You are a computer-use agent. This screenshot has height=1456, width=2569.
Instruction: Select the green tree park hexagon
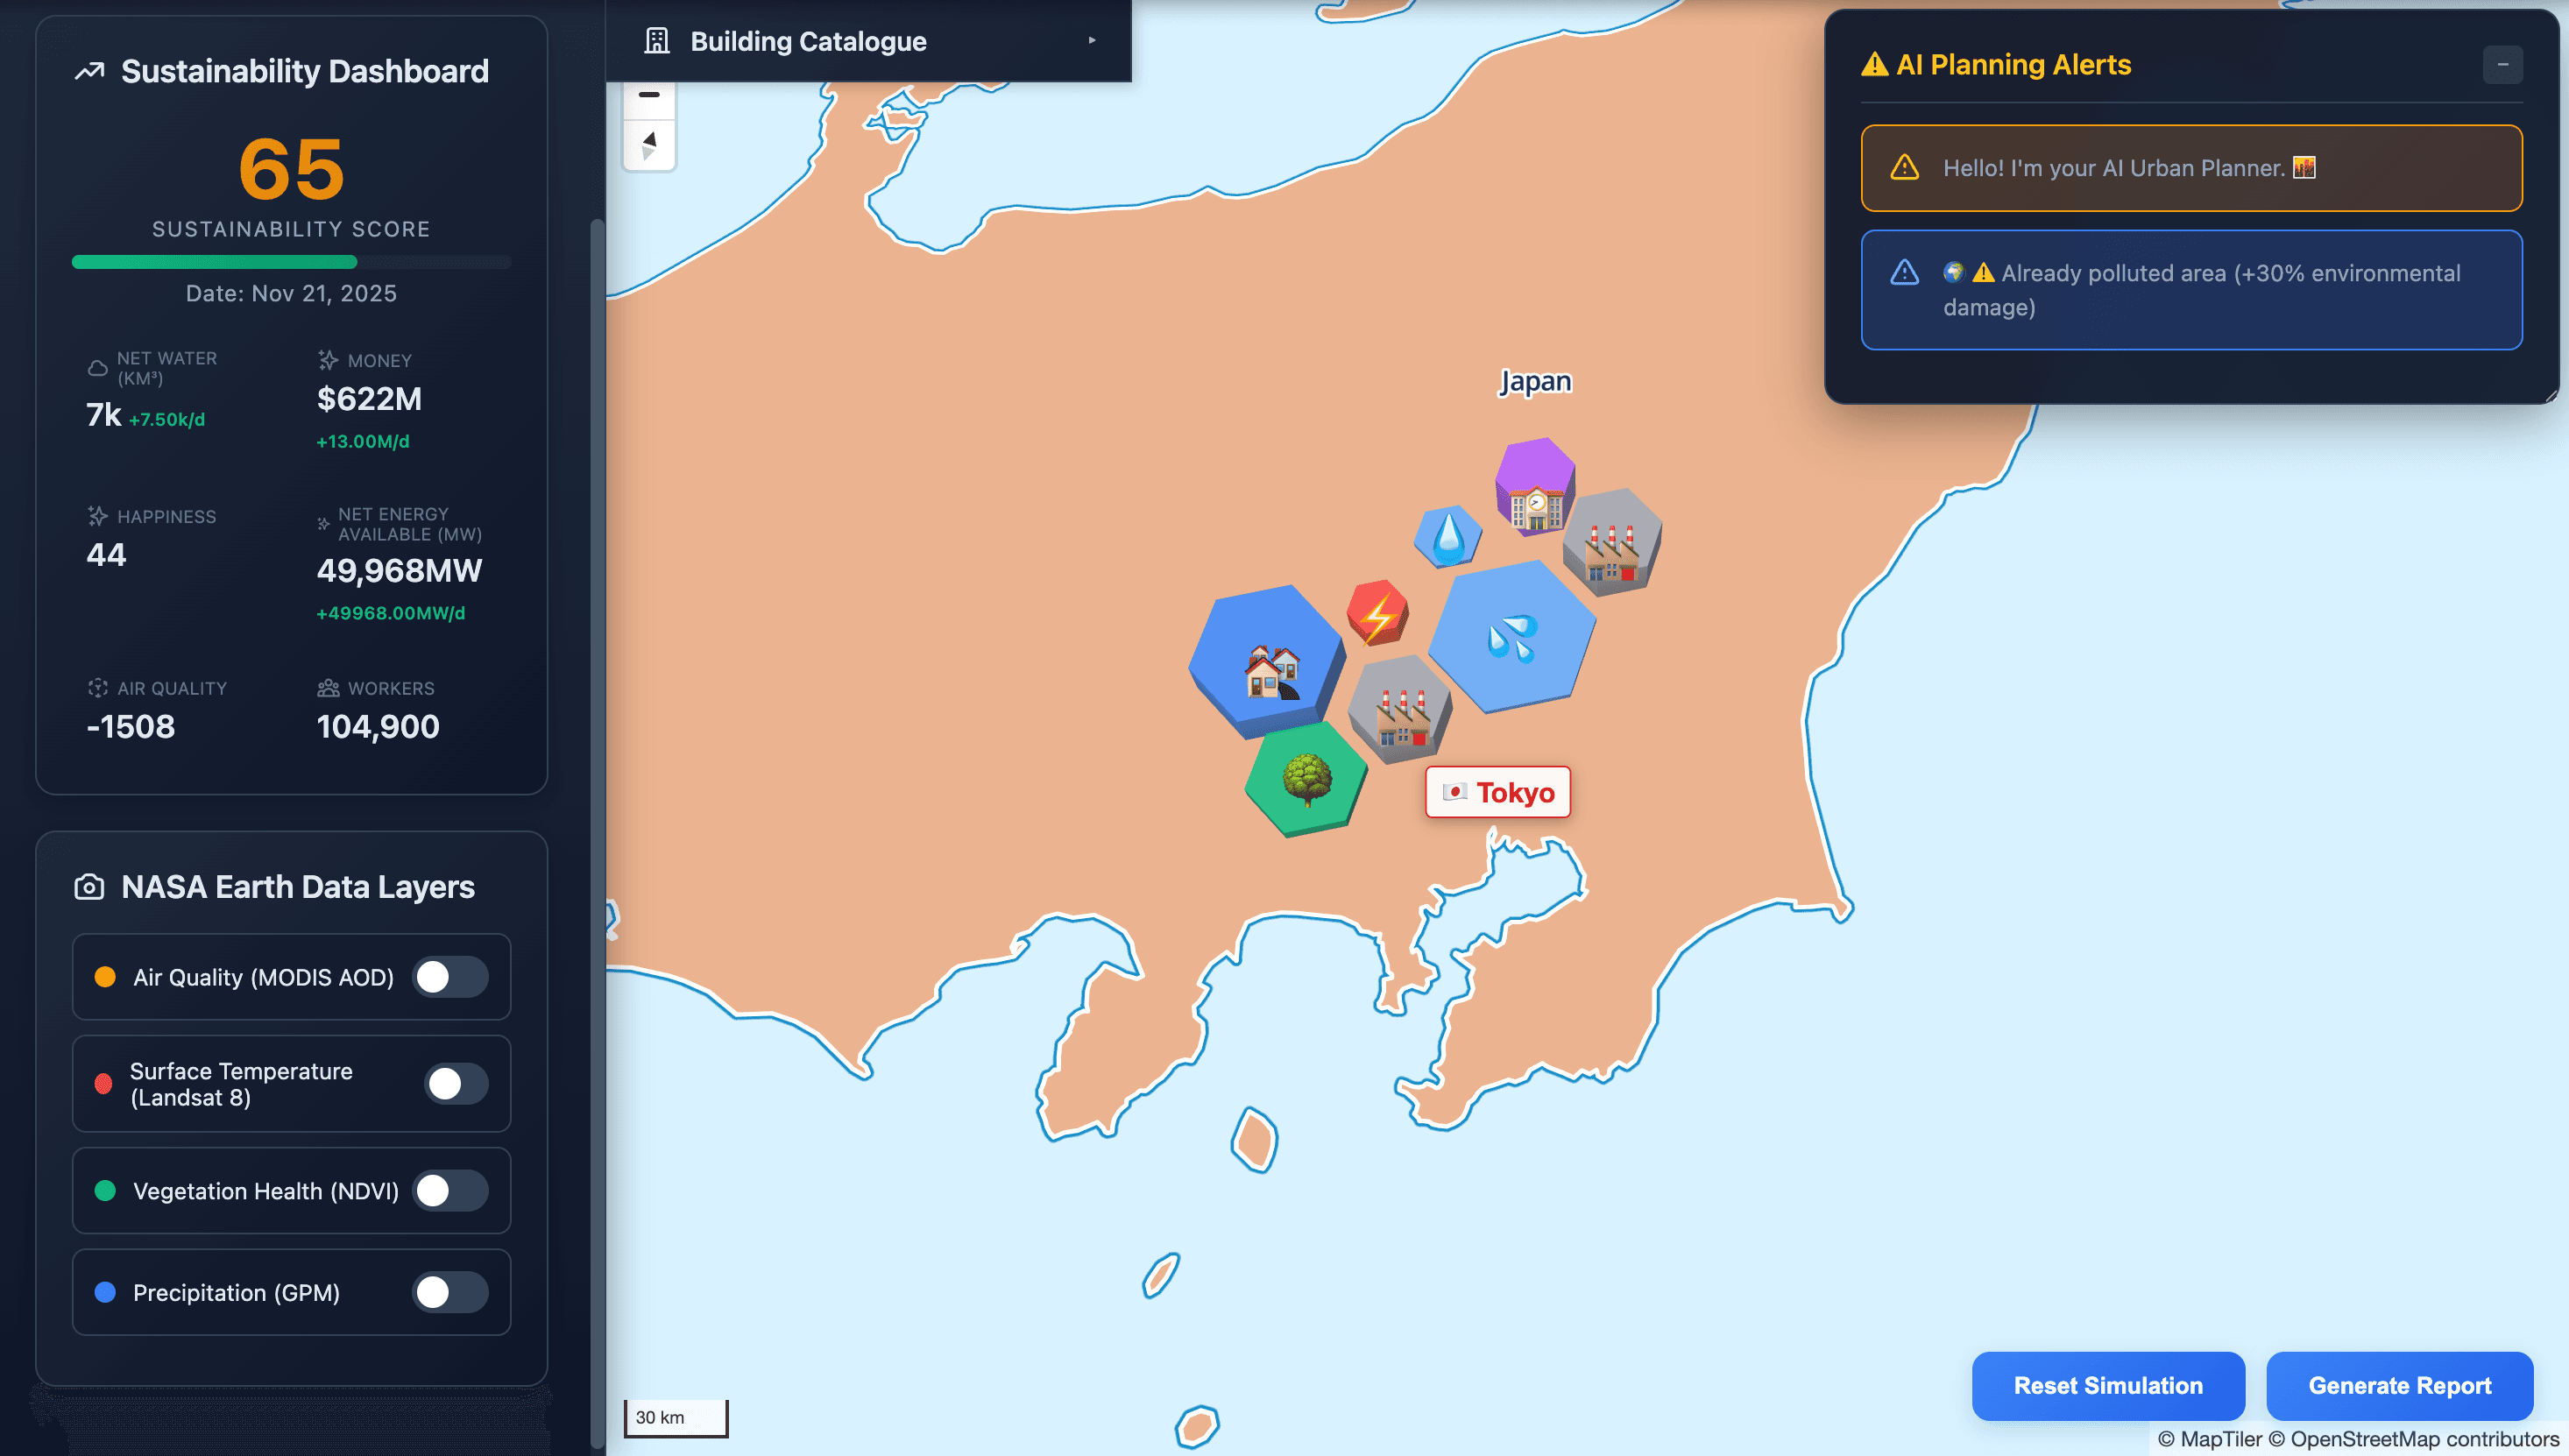coord(1305,778)
